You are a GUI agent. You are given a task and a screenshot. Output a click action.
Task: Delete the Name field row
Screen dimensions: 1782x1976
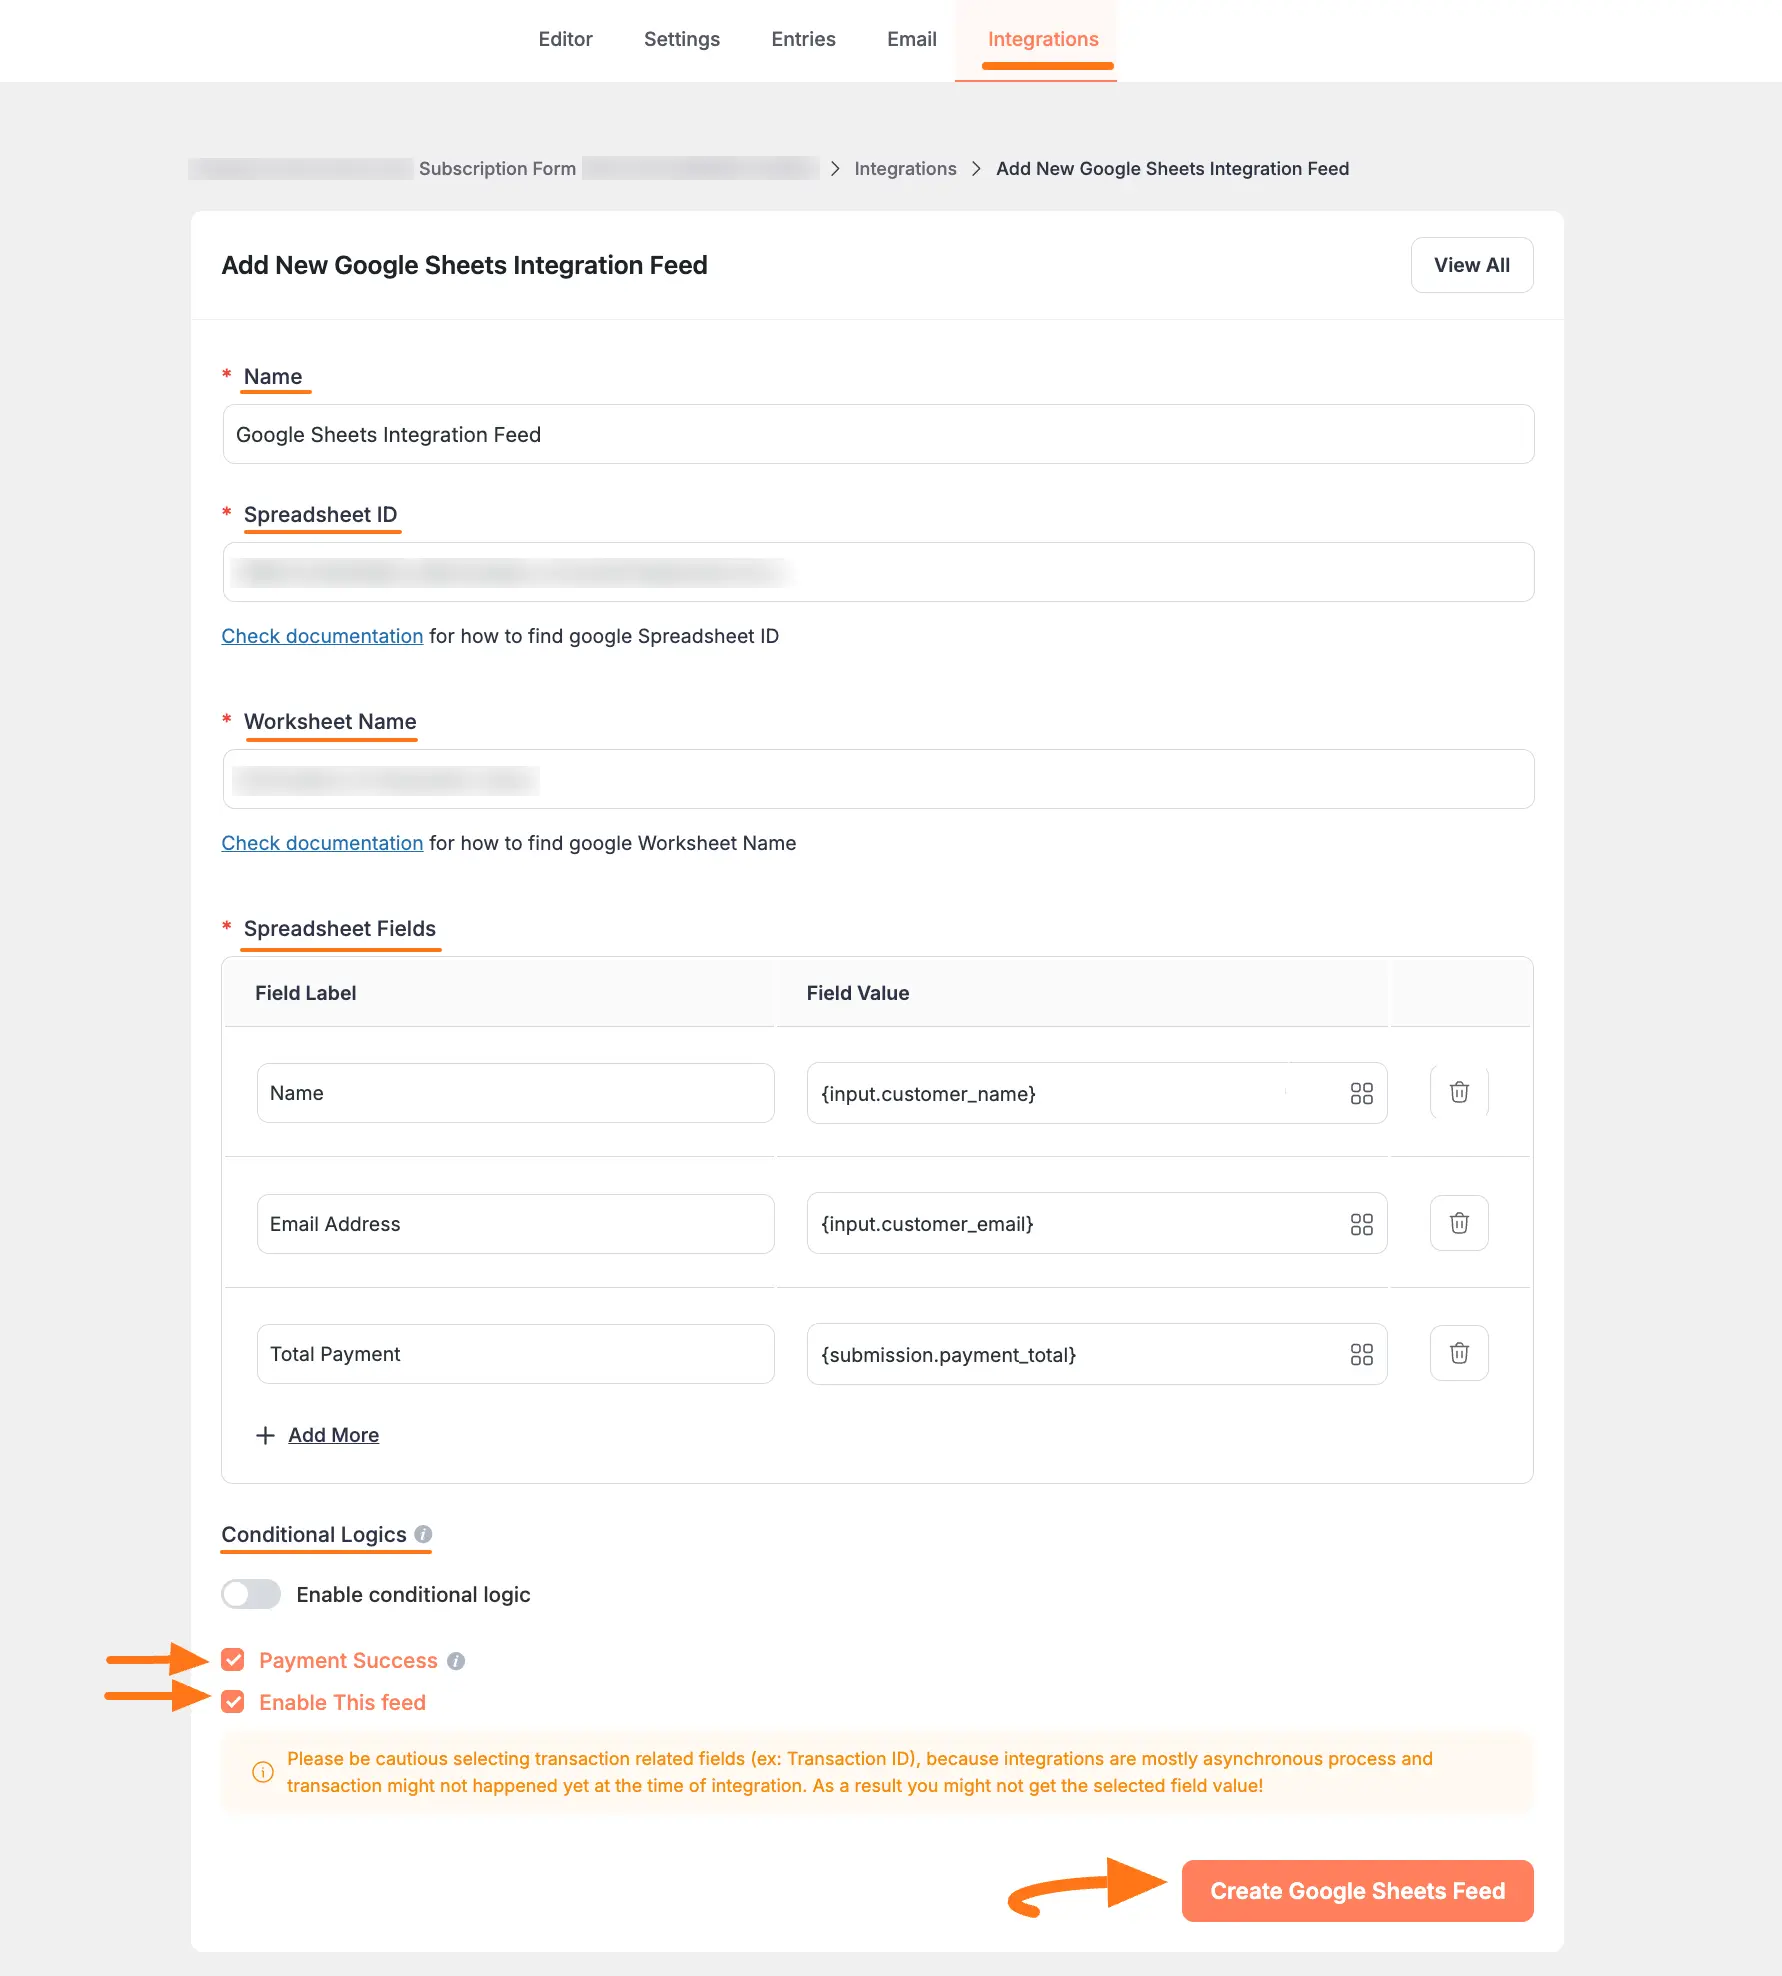(x=1459, y=1092)
